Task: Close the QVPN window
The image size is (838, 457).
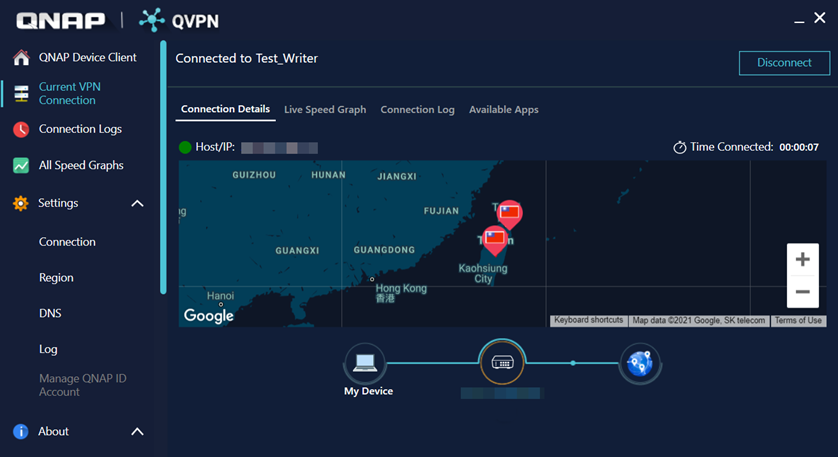Action: (x=819, y=18)
